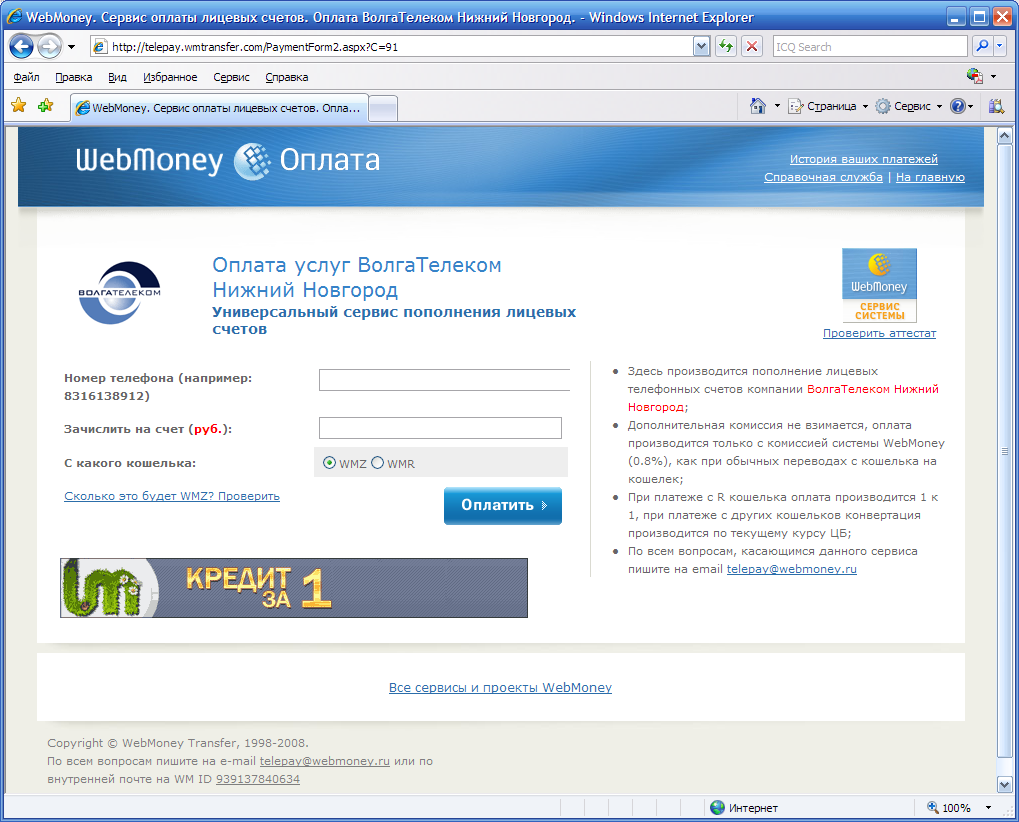Click the Stop loading X icon
Screen dimensions: 1019x822
(752, 47)
